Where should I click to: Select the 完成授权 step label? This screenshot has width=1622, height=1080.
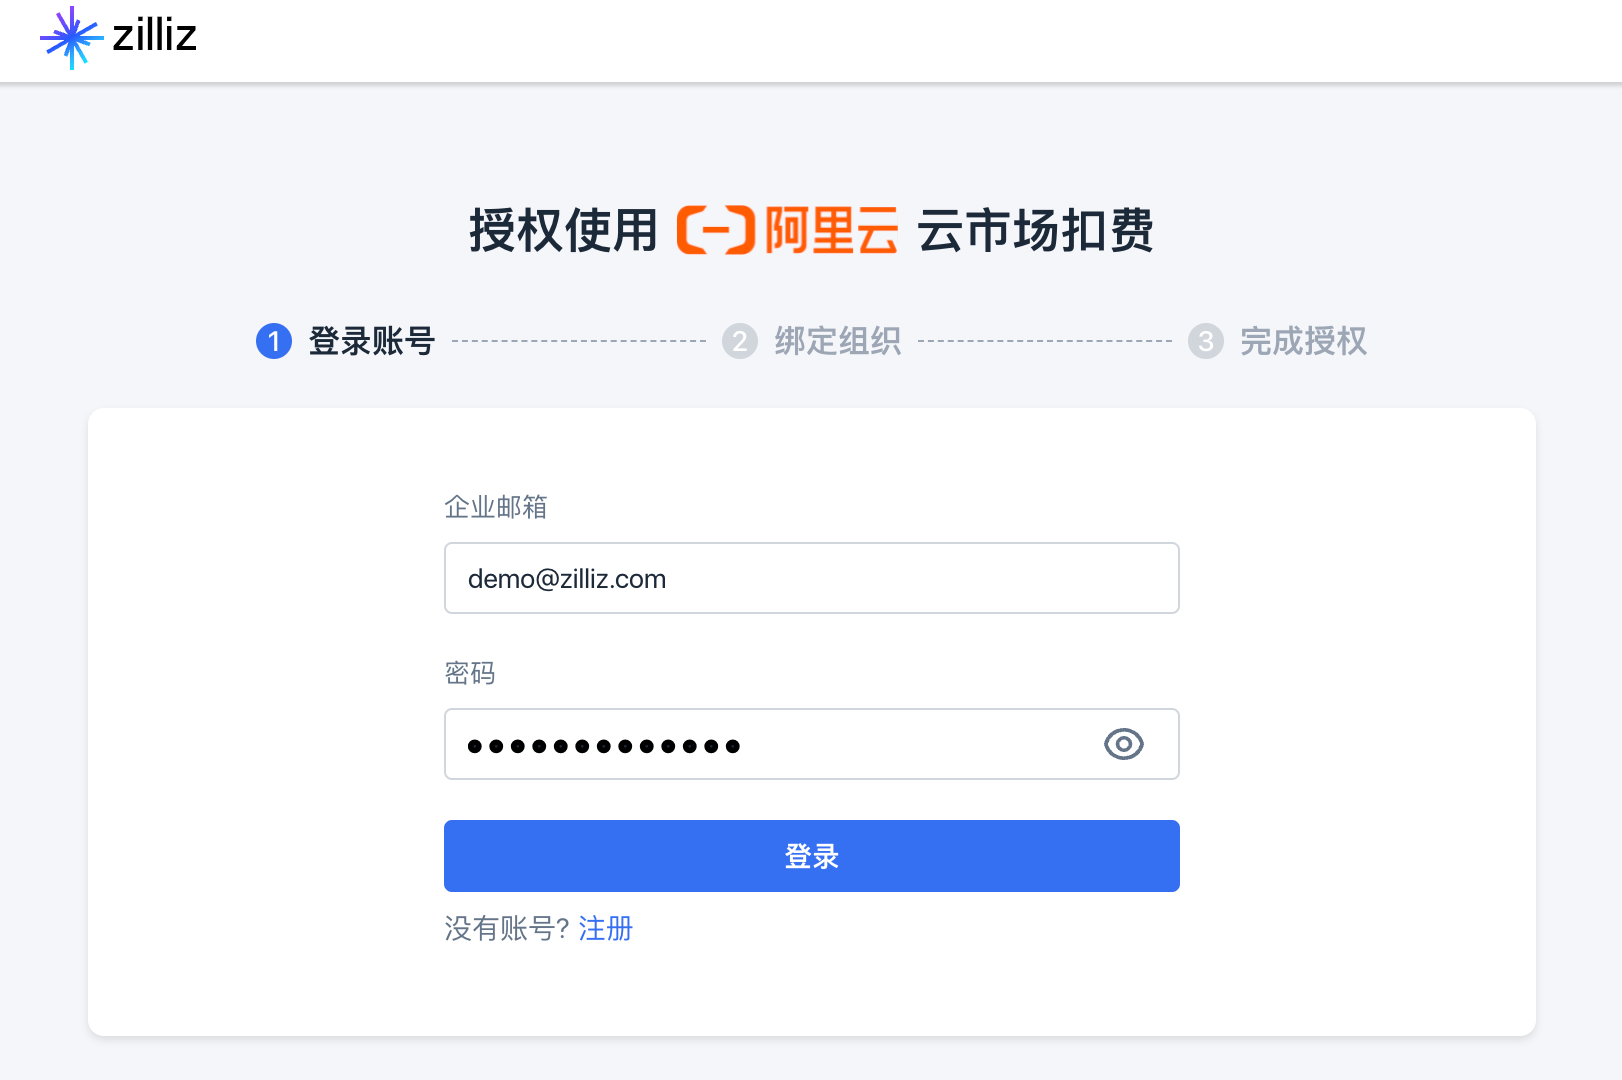click(1303, 341)
